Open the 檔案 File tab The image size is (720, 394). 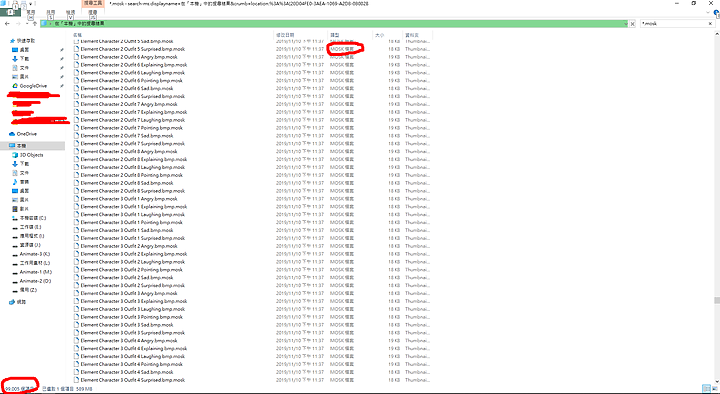click(x=10, y=12)
